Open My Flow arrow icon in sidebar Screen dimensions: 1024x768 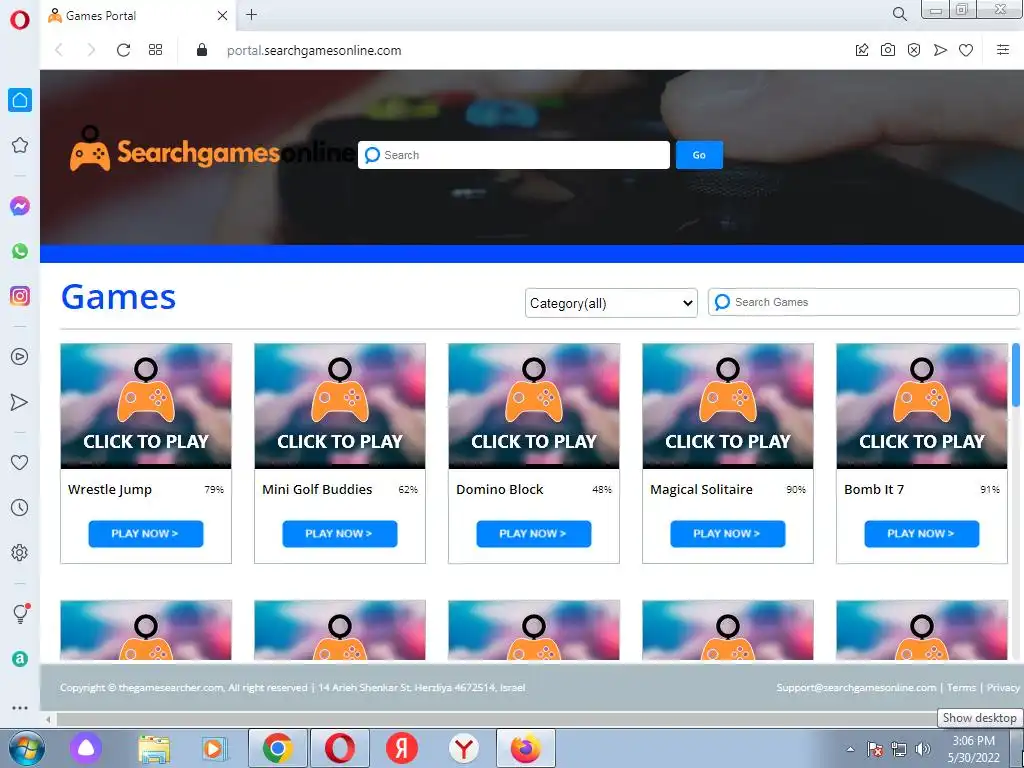[20, 402]
